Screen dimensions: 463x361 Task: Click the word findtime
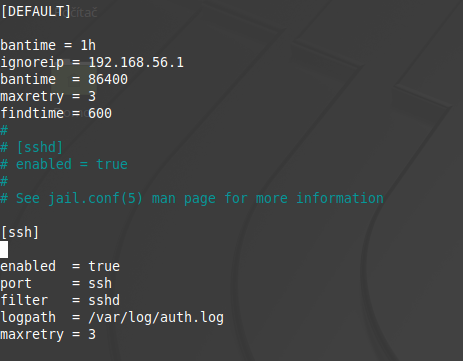pyautogui.click(x=32, y=113)
